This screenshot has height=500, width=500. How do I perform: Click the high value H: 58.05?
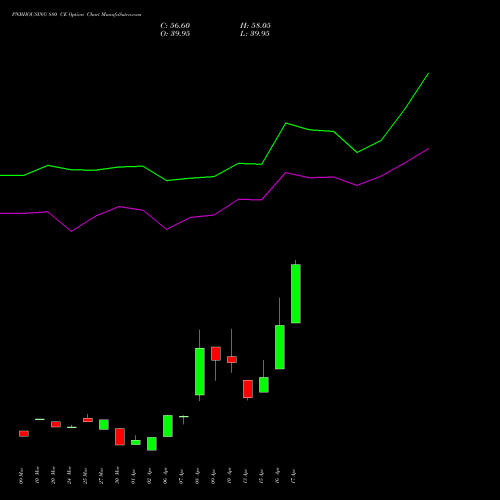(255, 26)
